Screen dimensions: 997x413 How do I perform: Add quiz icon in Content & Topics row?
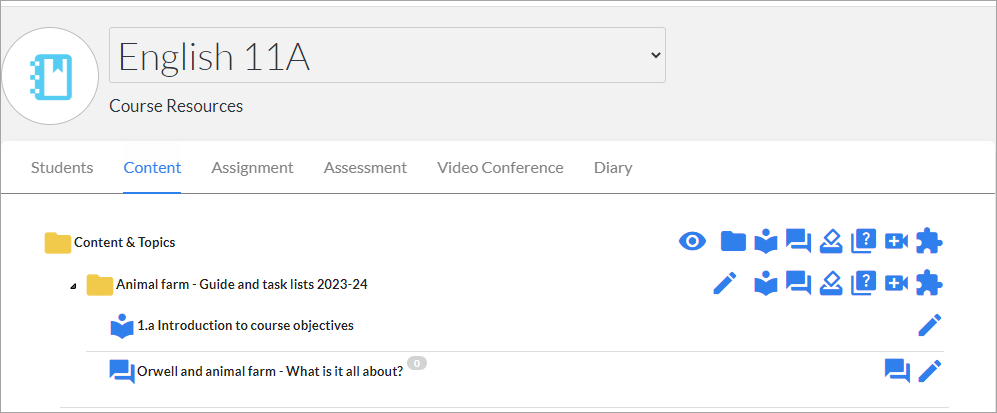(863, 241)
